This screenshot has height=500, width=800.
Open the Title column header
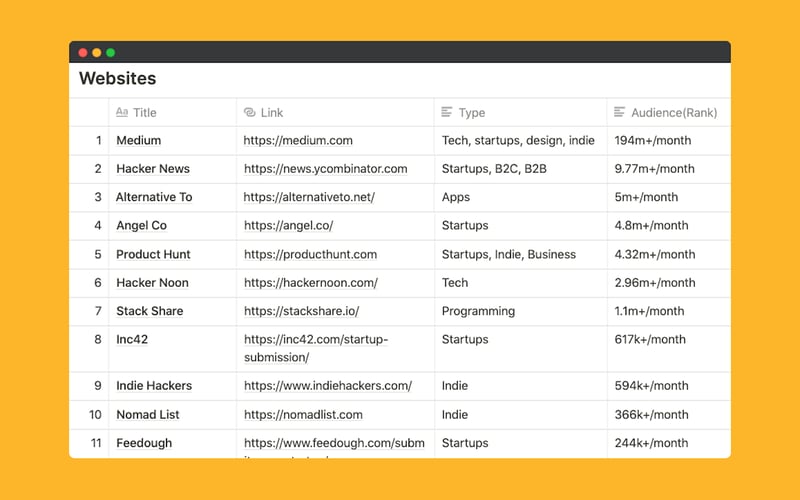[x=172, y=112]
